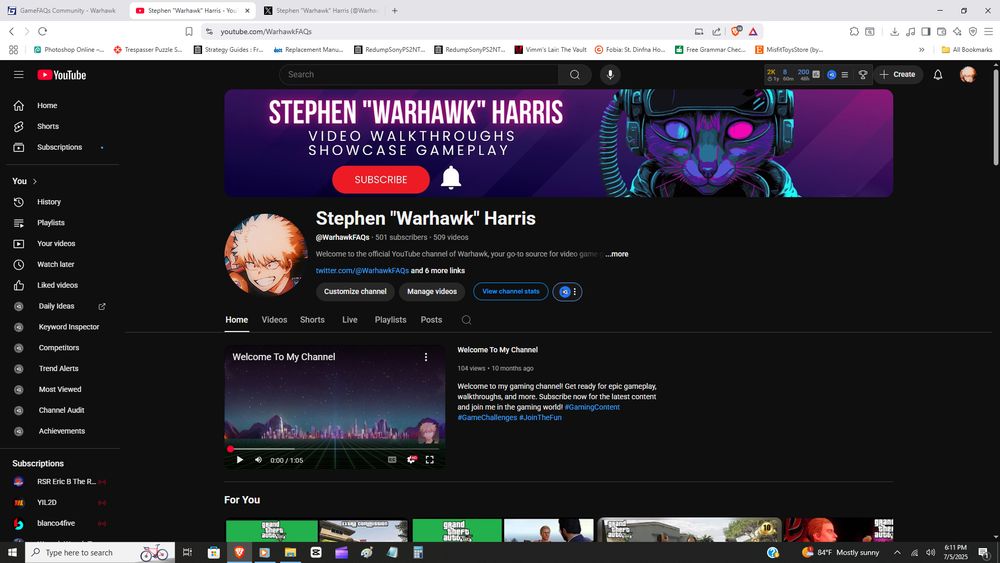Image resolution: width=1000 pixels, height=563 pixels.
Task: Switch to the Posts tab
Action: click(431, 320)
